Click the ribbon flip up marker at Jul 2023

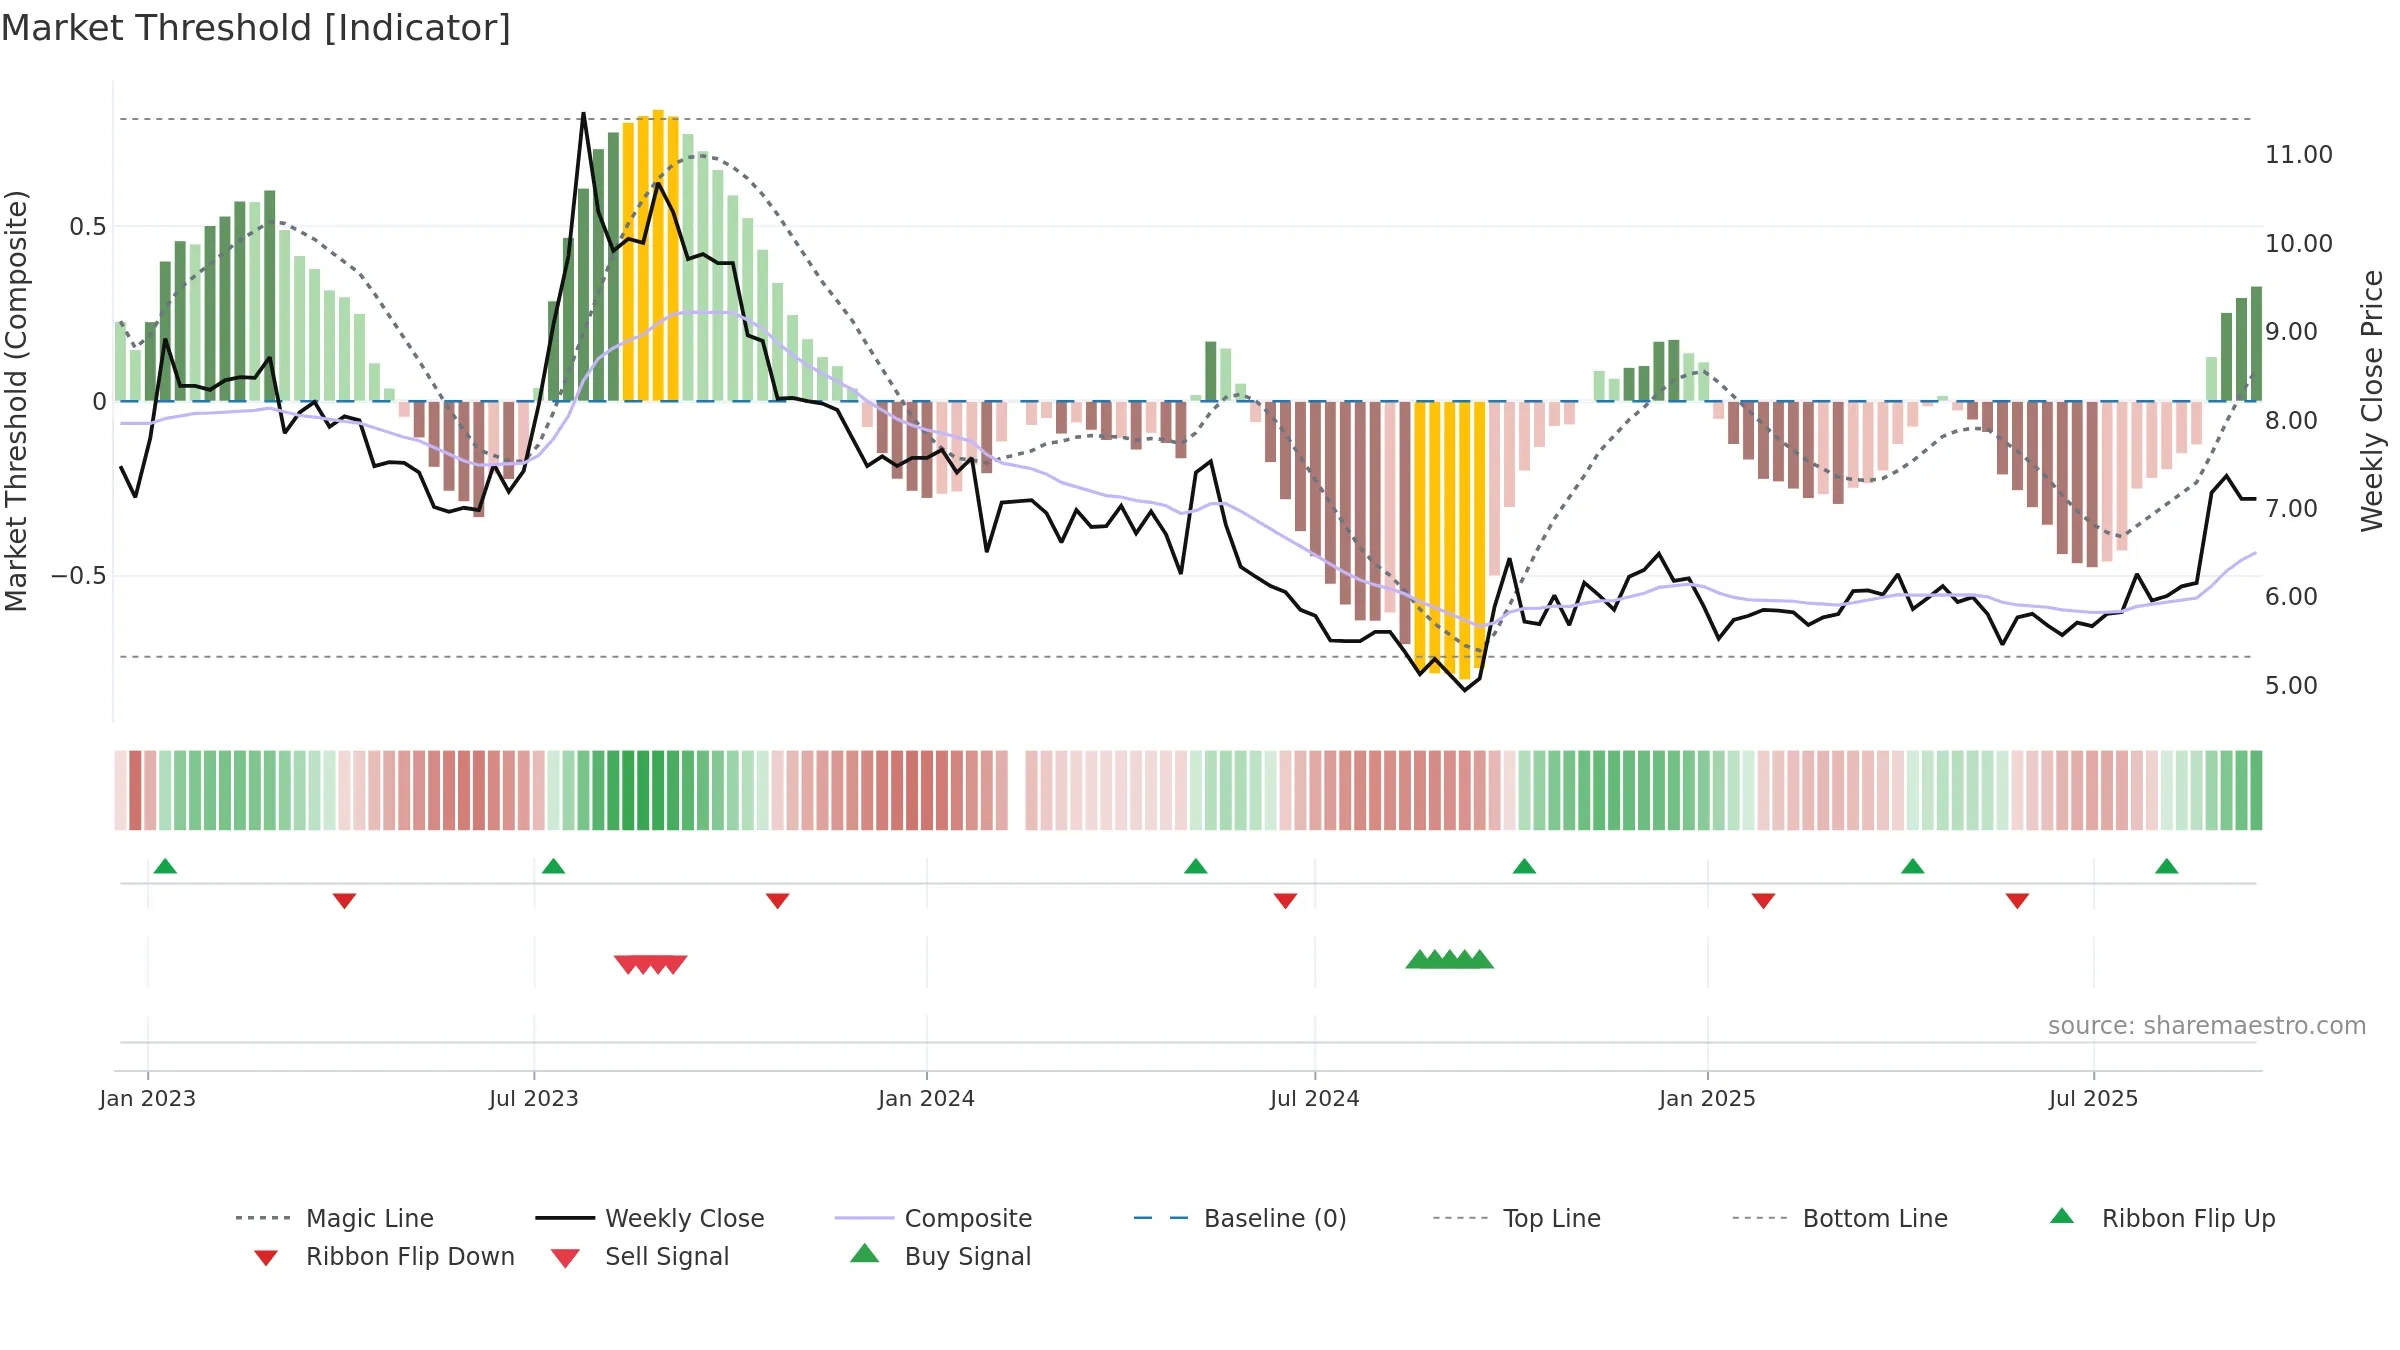[x=553, y=866]
